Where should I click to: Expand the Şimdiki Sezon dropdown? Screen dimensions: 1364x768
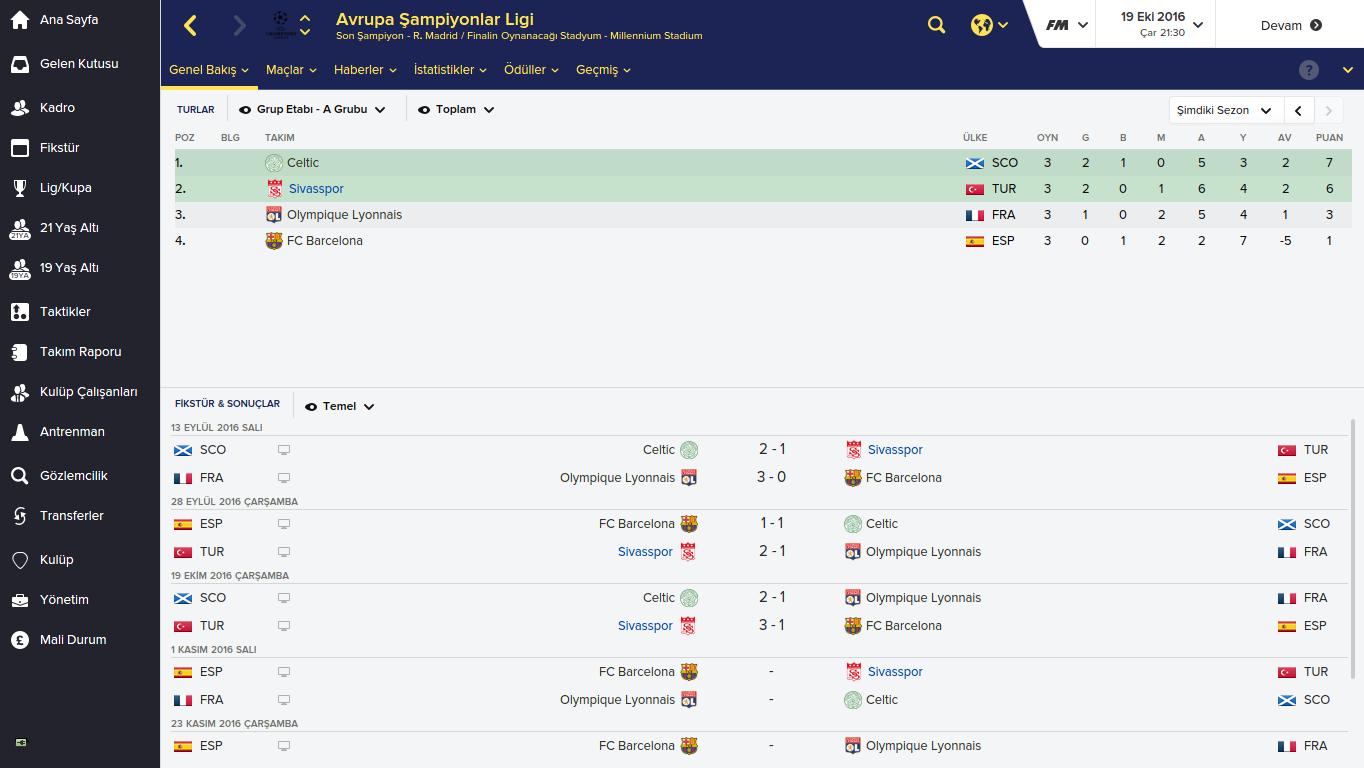coord(1224,110)
